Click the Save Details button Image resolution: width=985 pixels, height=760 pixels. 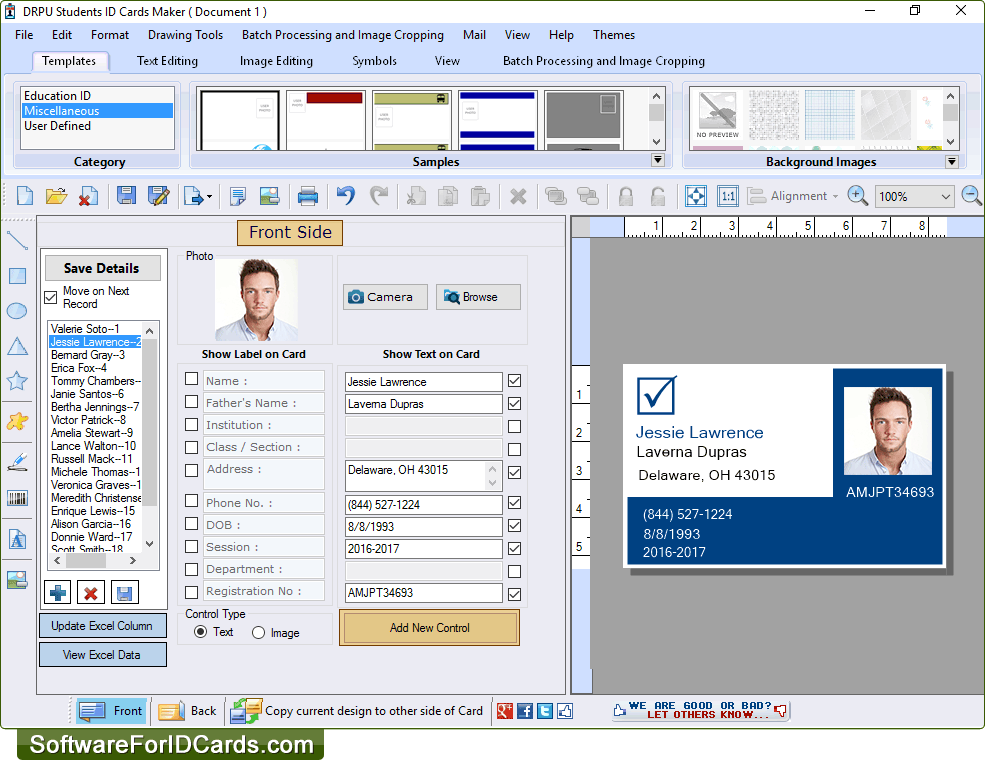[x=102, y=268]
